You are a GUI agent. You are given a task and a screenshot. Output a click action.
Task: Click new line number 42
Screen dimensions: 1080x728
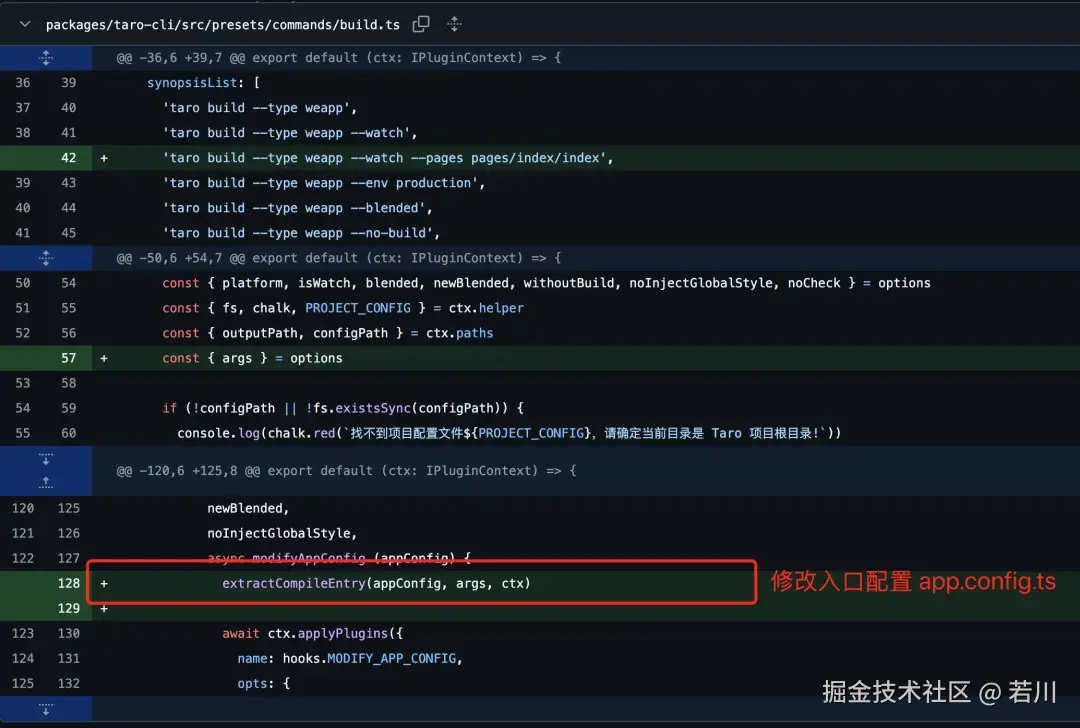pyautogui.click(x=69, y=158)
